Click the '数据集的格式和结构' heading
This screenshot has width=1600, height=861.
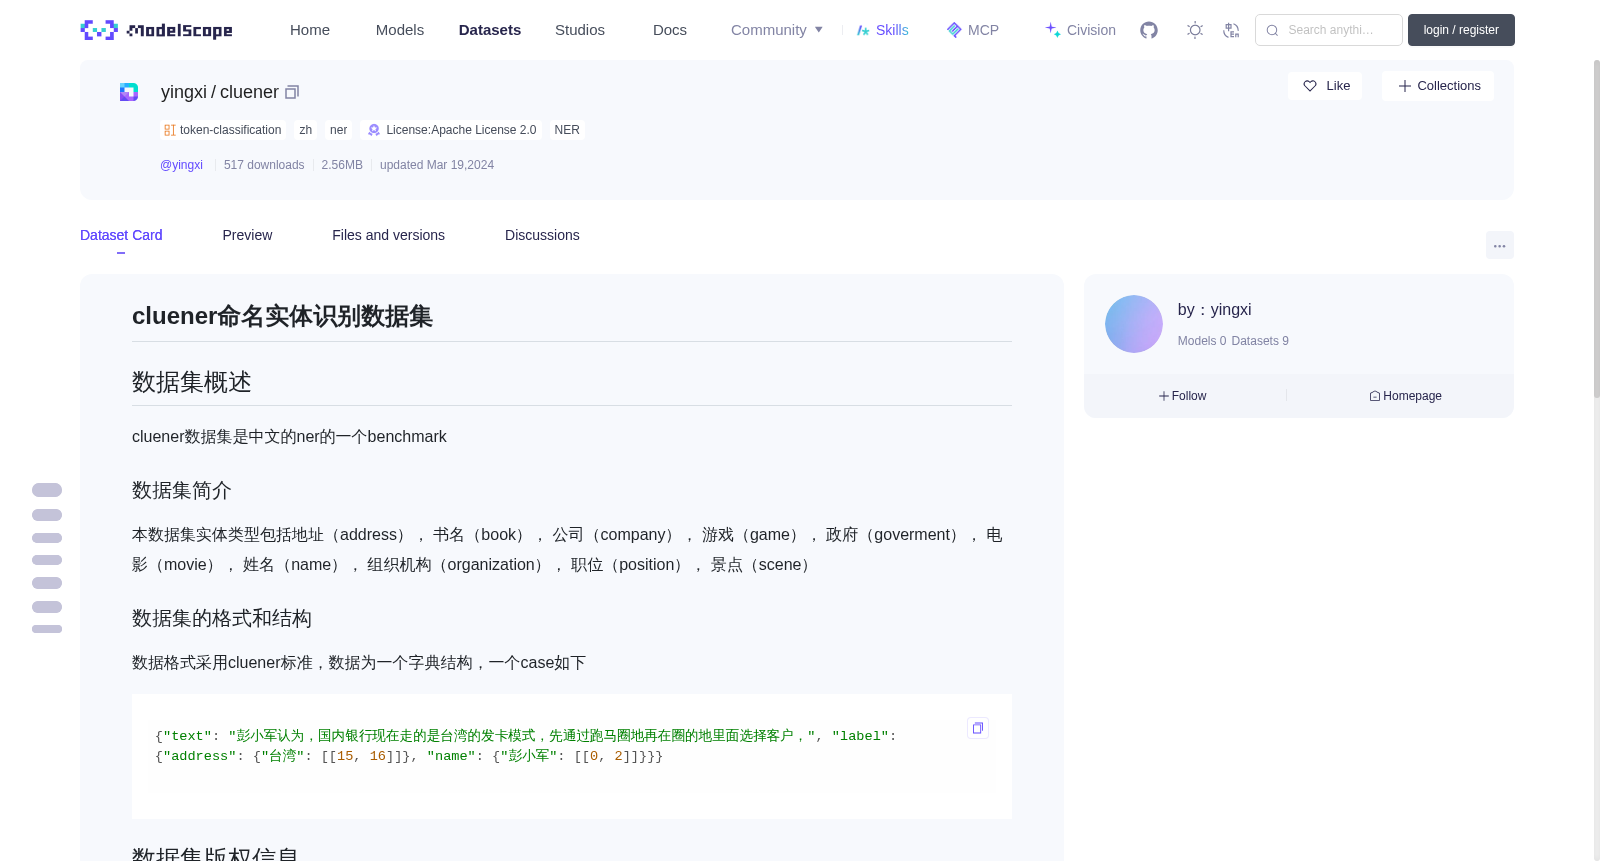tap(222, 618)
